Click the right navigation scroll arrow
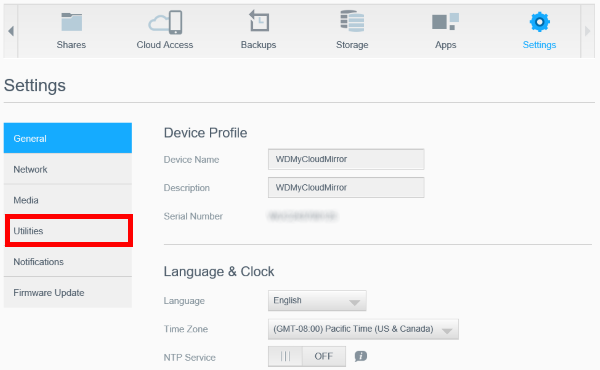600x370 pixels. pyautogui.click(x=587, y=31)
